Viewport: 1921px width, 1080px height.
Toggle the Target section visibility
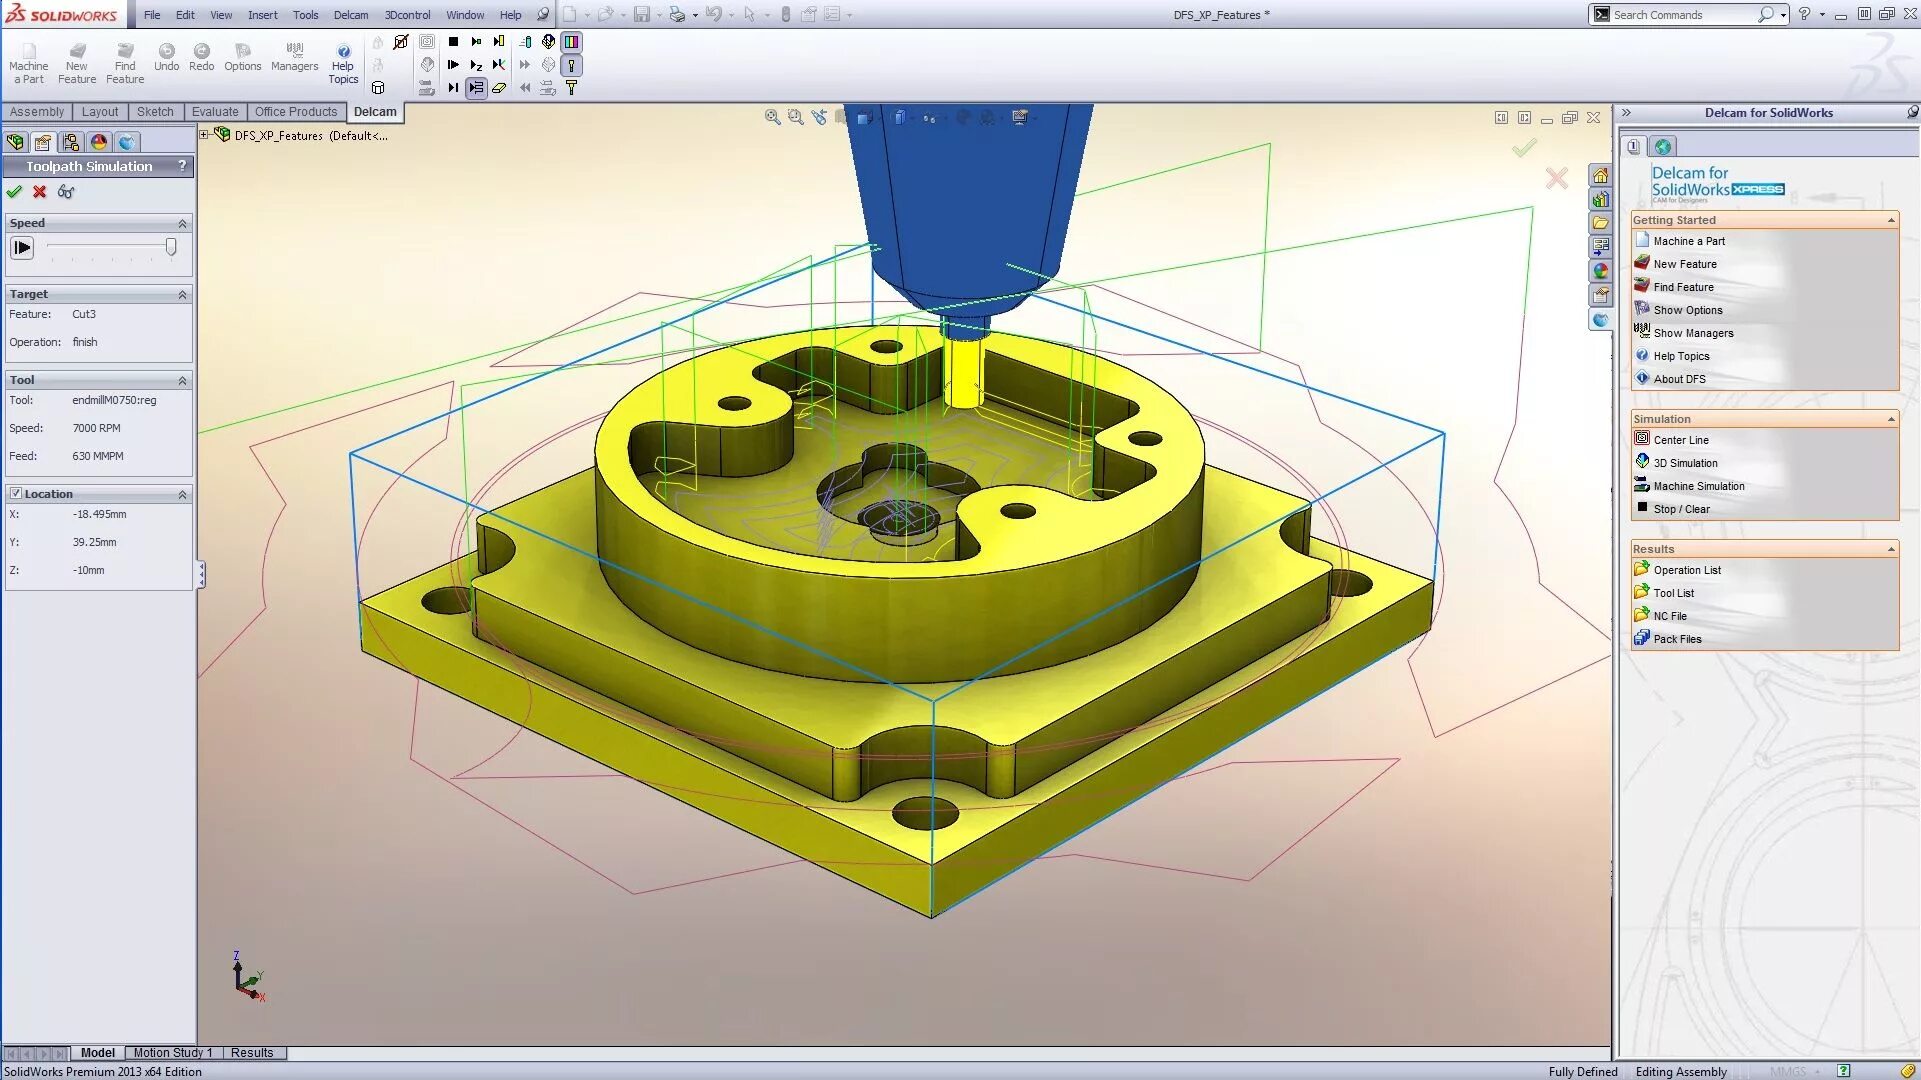click(182, 293)
